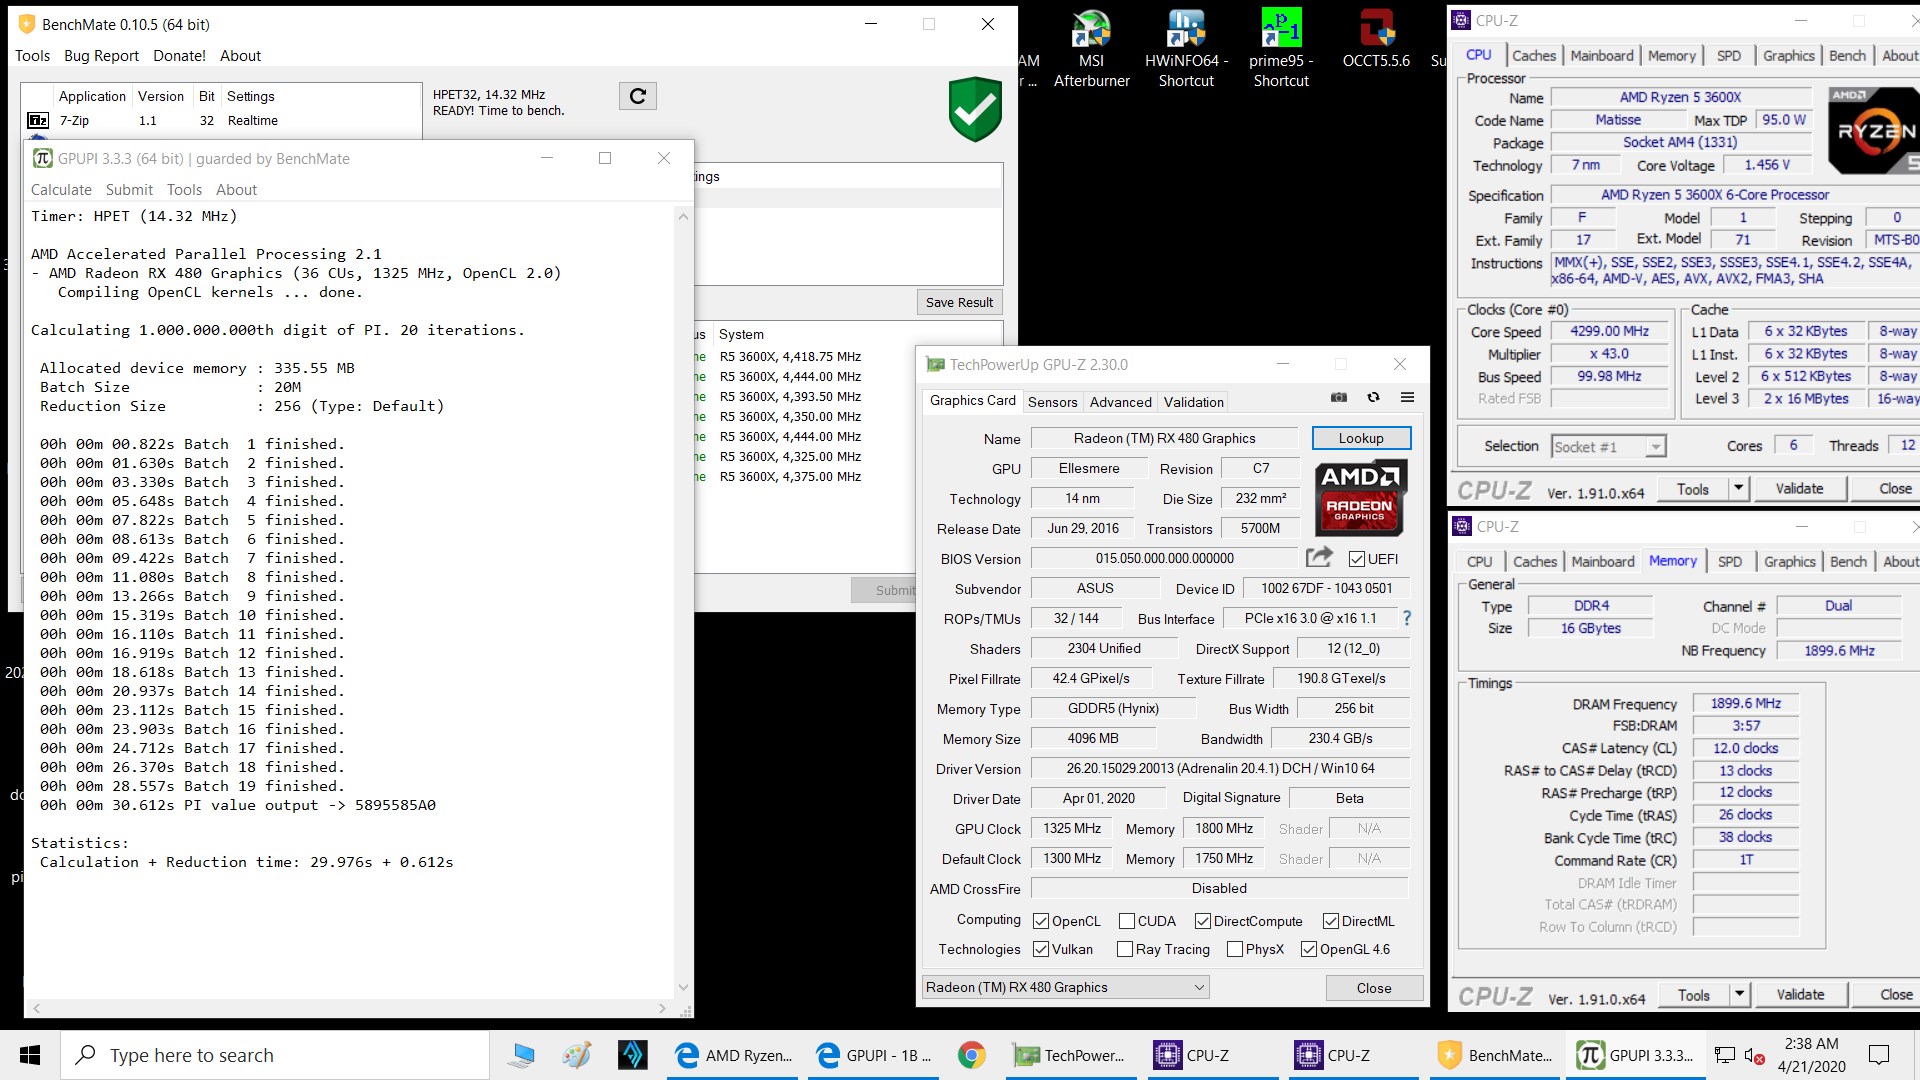This screenshot has width=1920, height=1080.
Task: Open Submit menu in GPUPI
Action: pos(129,189)
